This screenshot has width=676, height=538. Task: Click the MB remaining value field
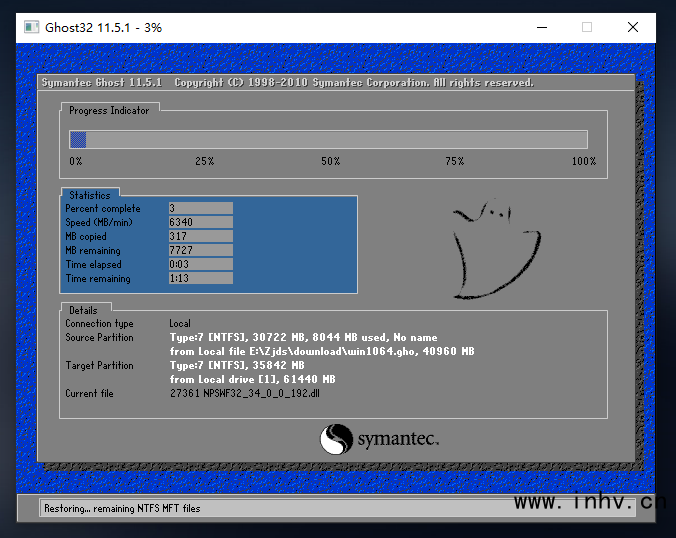click(200, 250)
